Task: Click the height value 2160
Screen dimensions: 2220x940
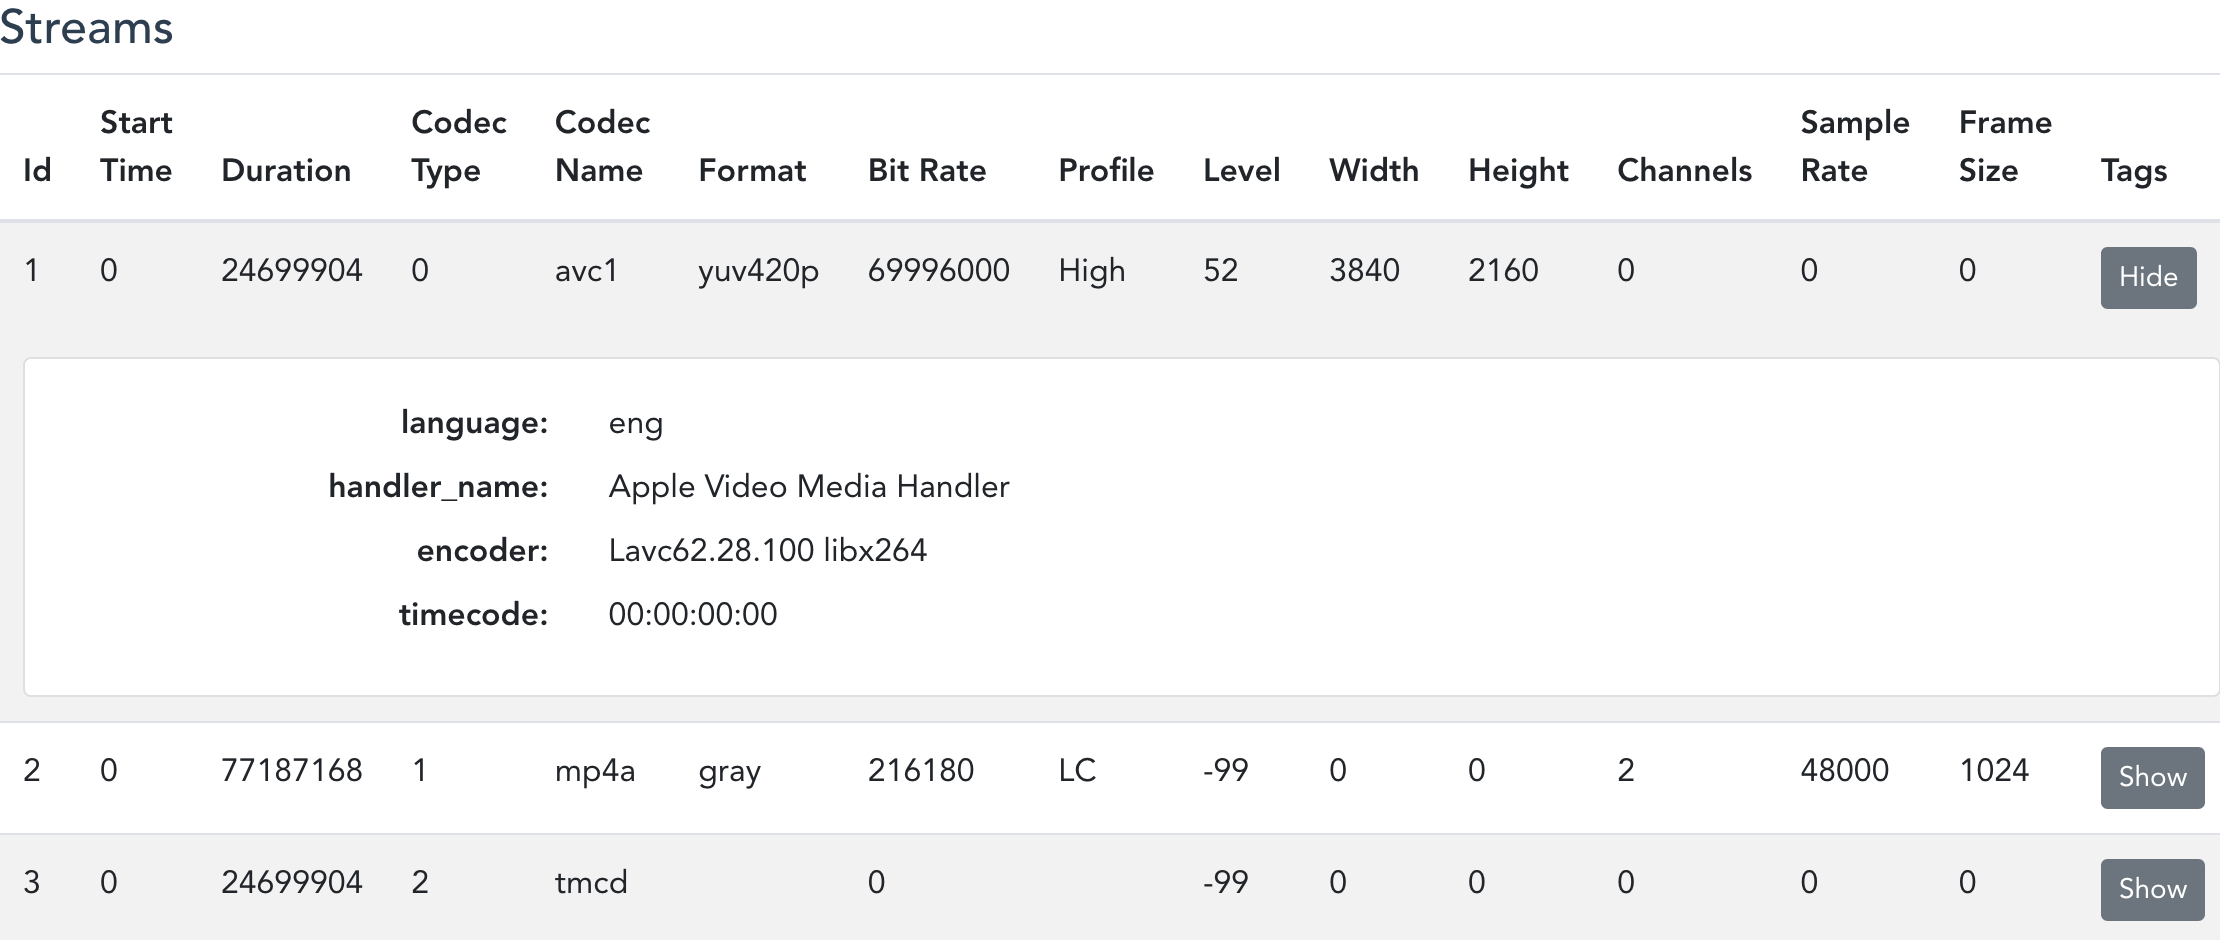Action: pos(1503,270)
